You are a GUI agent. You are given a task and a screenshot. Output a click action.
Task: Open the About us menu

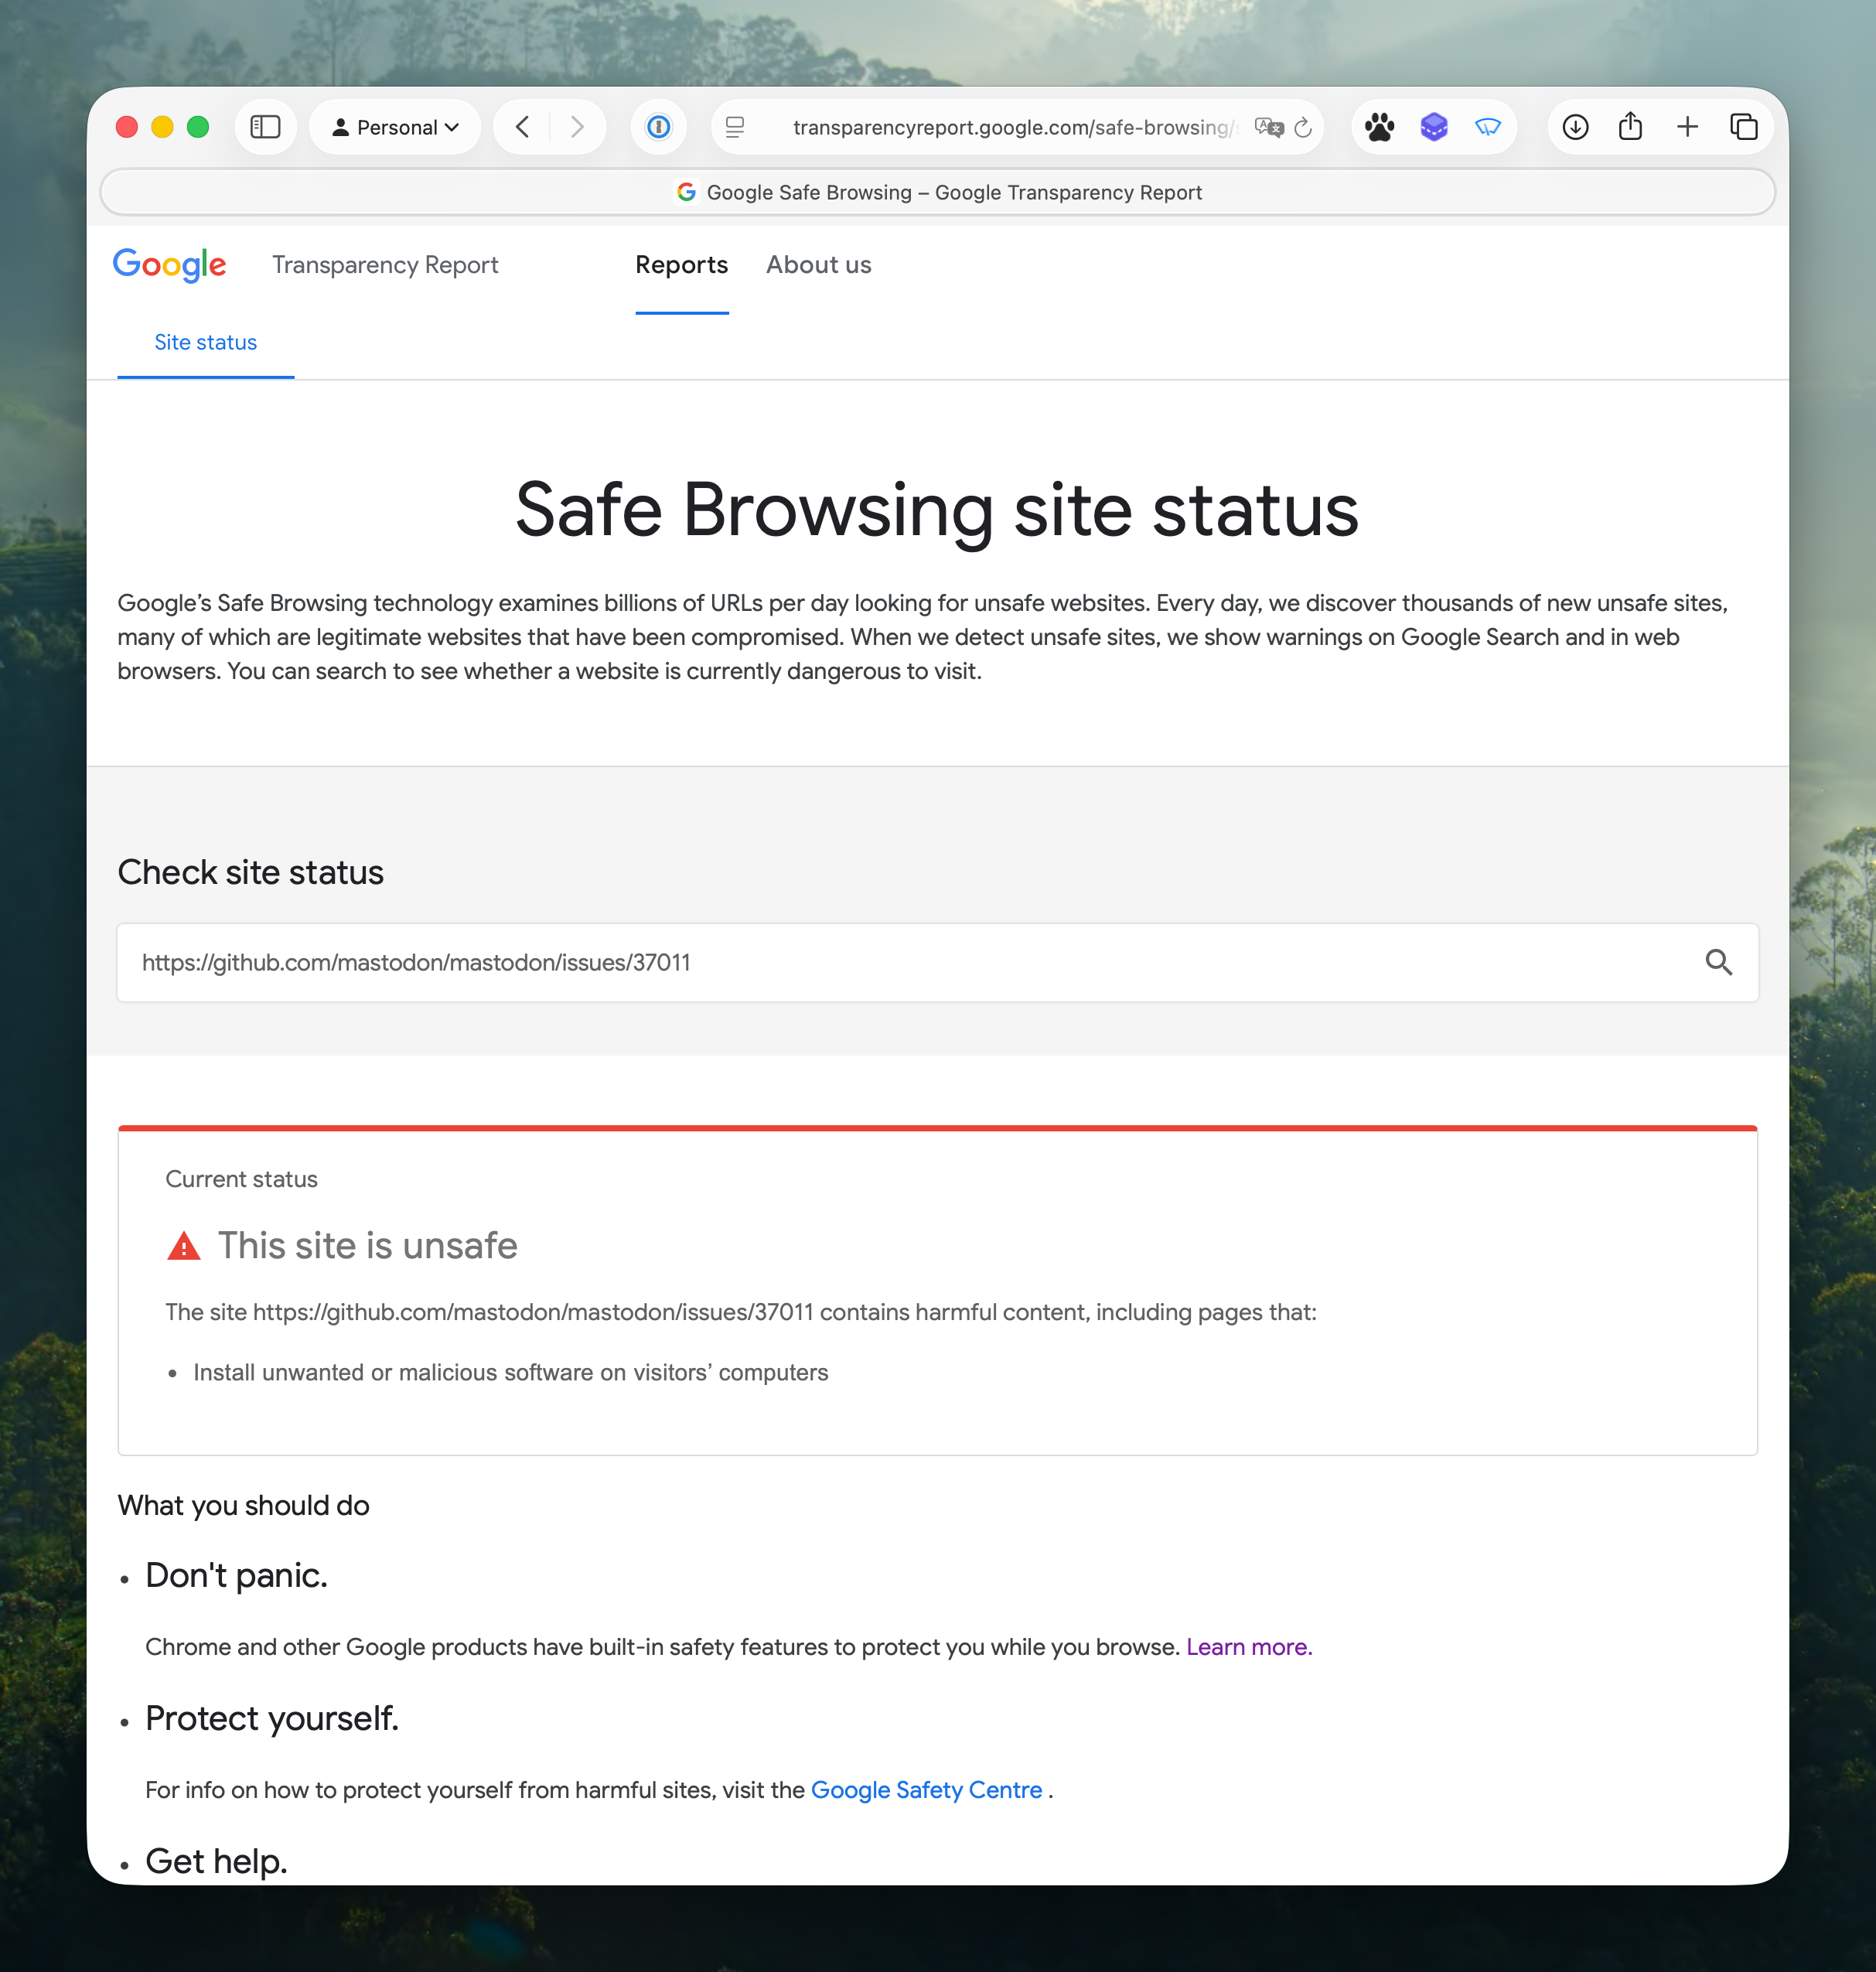[818, 265]
